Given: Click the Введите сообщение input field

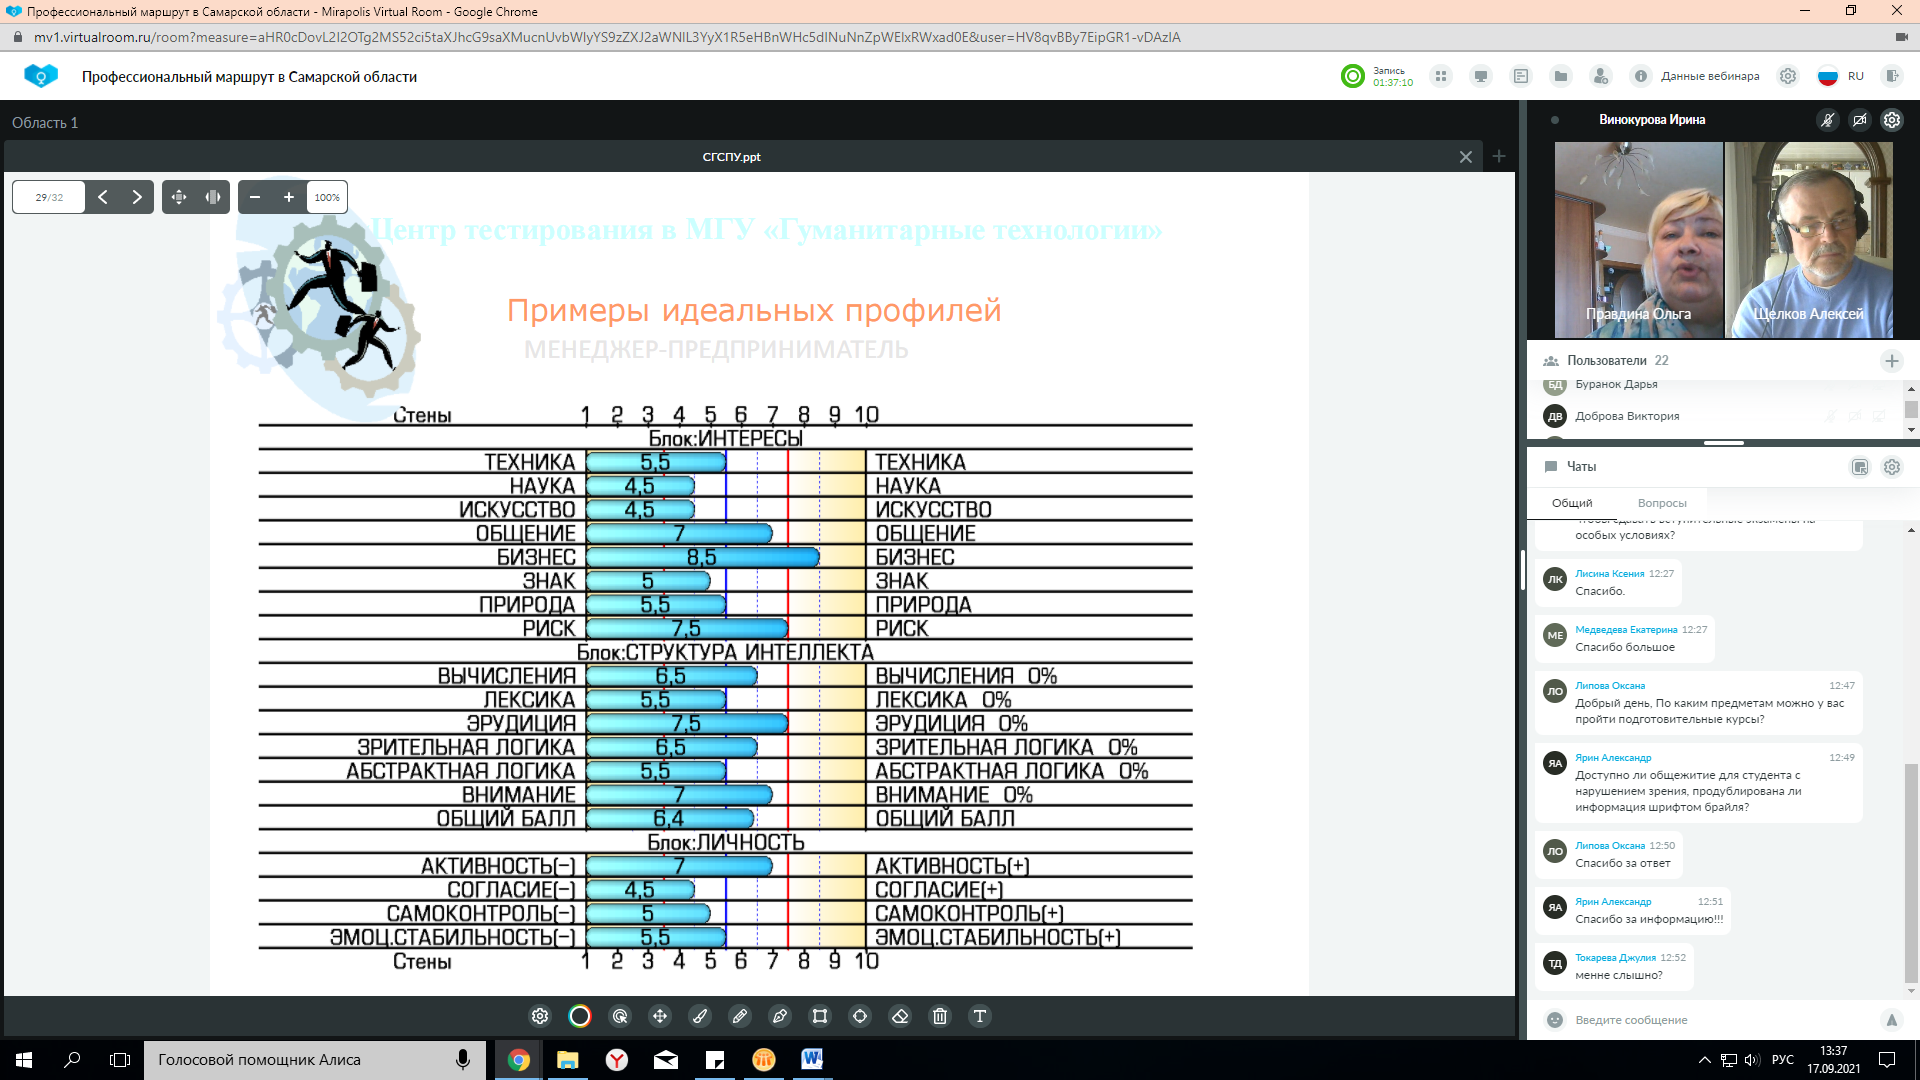Looking at the screenshot, I should (x=1722, y=1020).
